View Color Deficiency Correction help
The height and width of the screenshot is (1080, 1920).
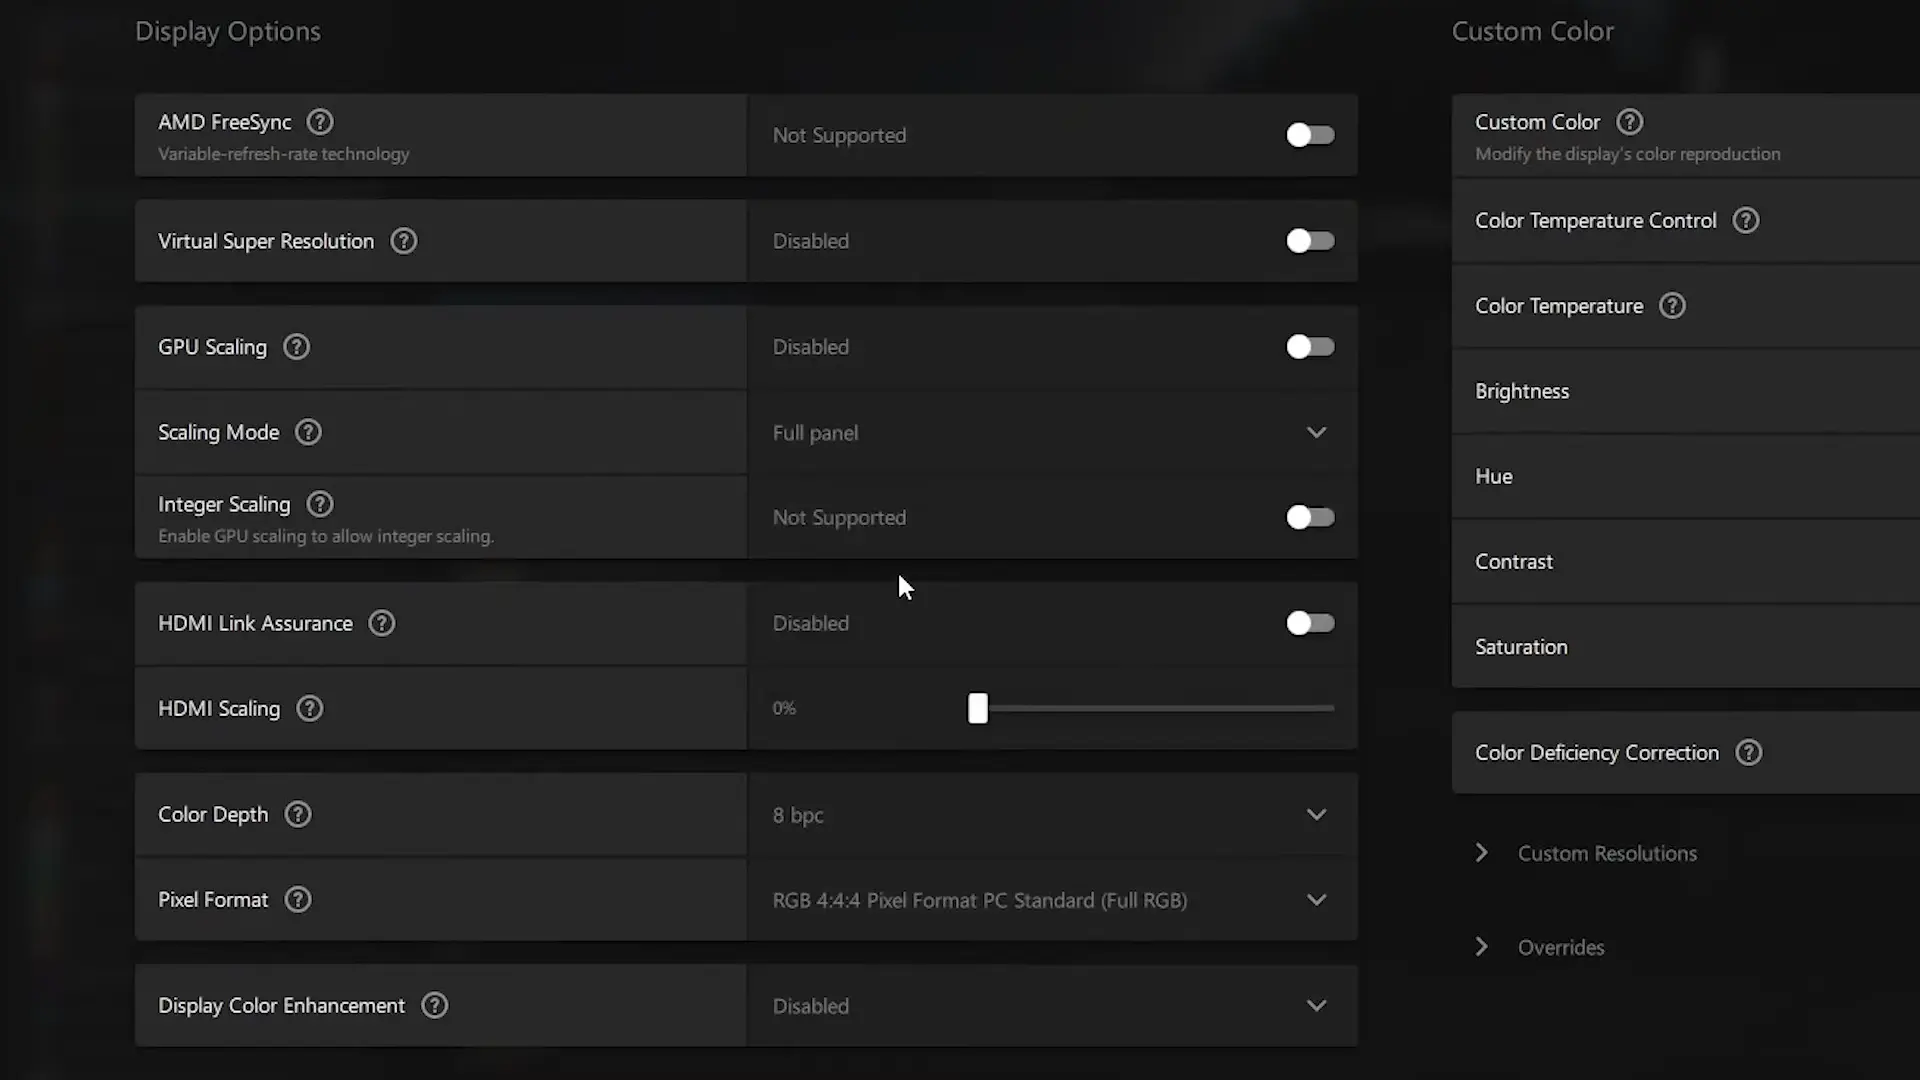coord(1749,752)
